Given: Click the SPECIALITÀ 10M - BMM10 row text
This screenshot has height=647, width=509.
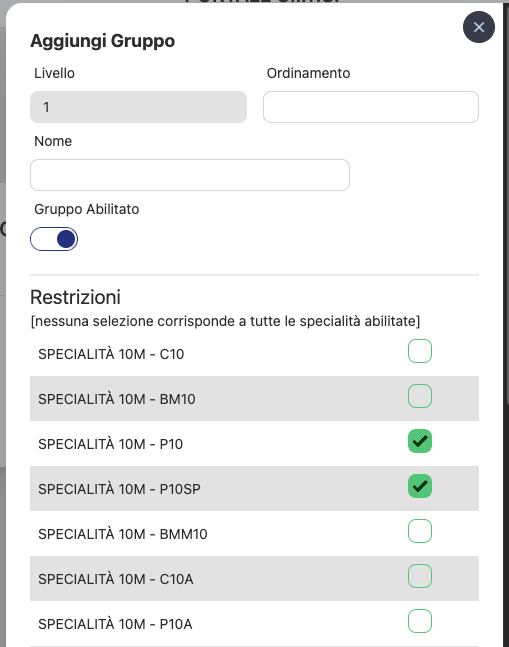Looking at the screenshot, I should 123,534.
